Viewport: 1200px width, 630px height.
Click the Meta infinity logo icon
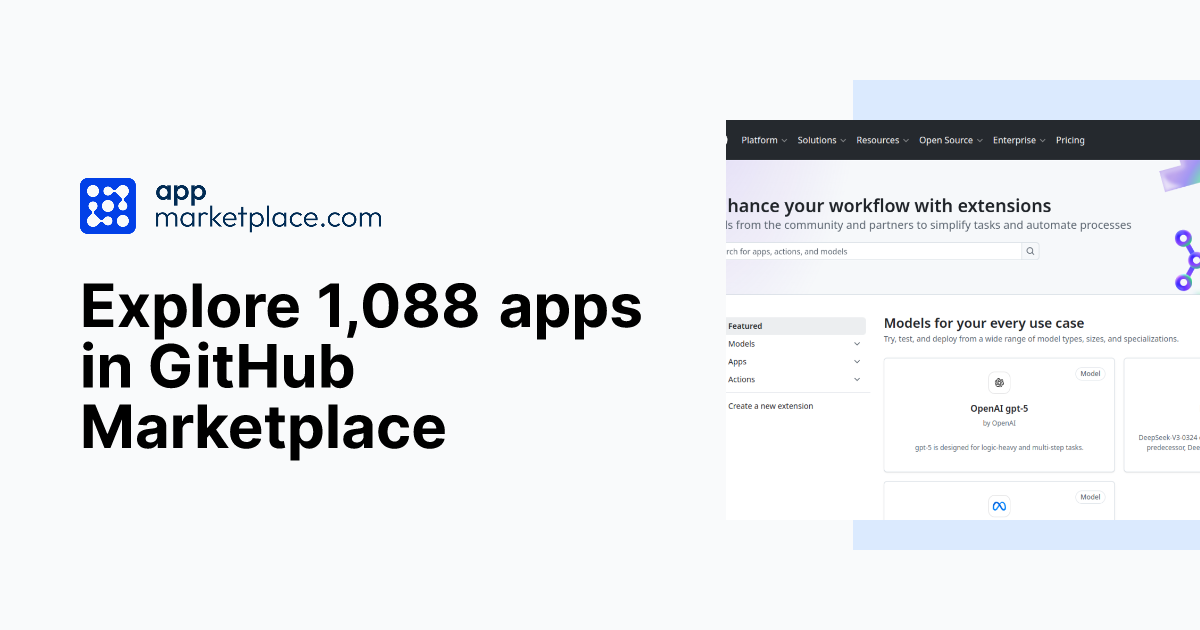pyautogui.click(x=998, y=506)
